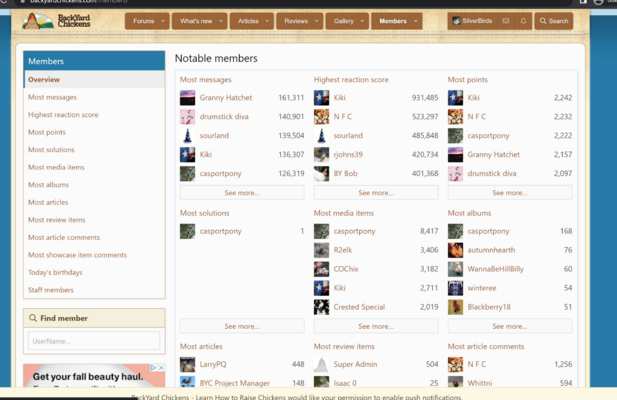This screenshot has height=400, width=617.
Task: Open the What's new nav tab
Action: pyautogui.click(x=196, y=21)
